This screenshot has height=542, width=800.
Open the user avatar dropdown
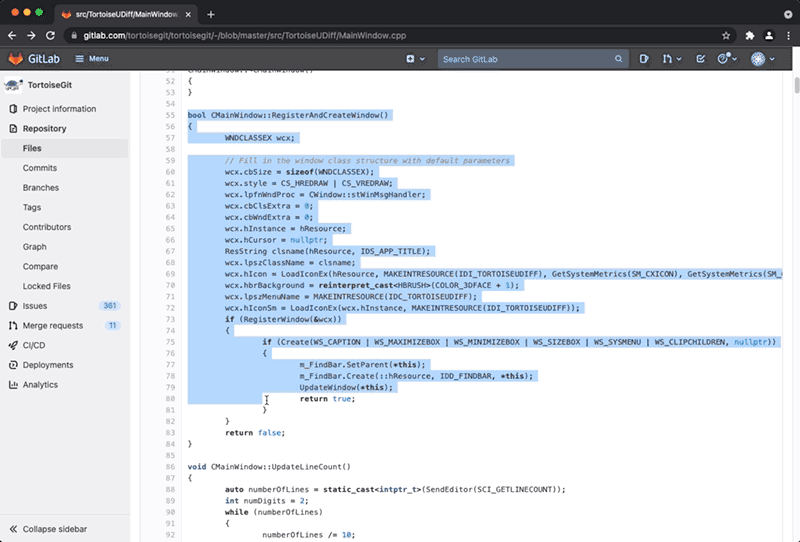pyautogui.click(x=763, y=59)
